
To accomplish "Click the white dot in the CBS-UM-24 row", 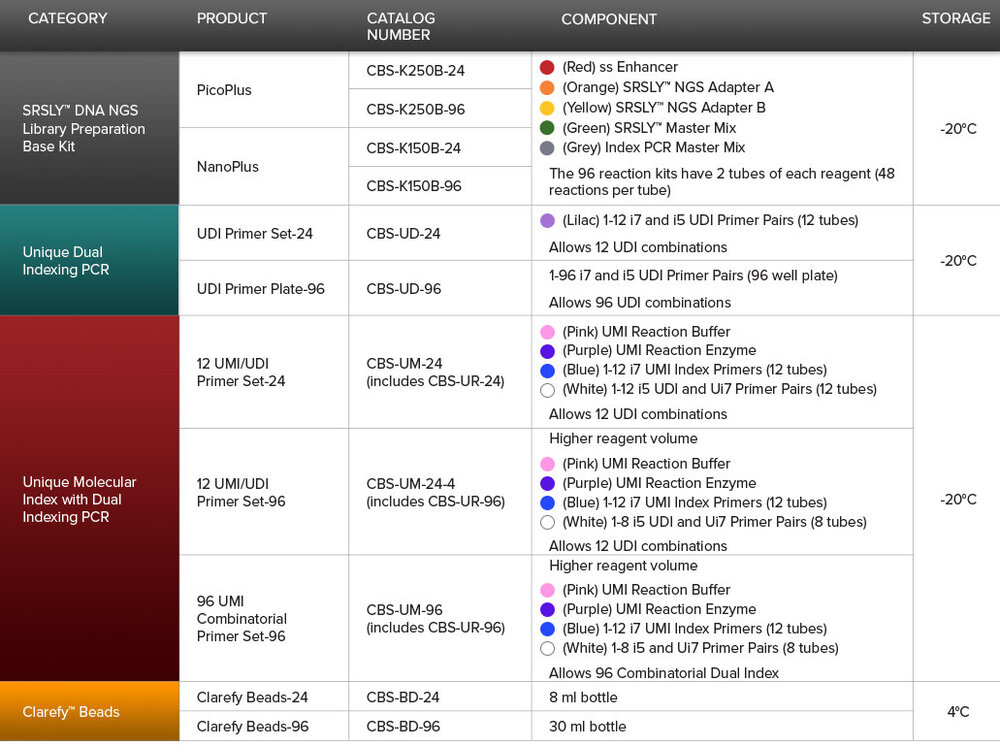I will pos(547,390).
